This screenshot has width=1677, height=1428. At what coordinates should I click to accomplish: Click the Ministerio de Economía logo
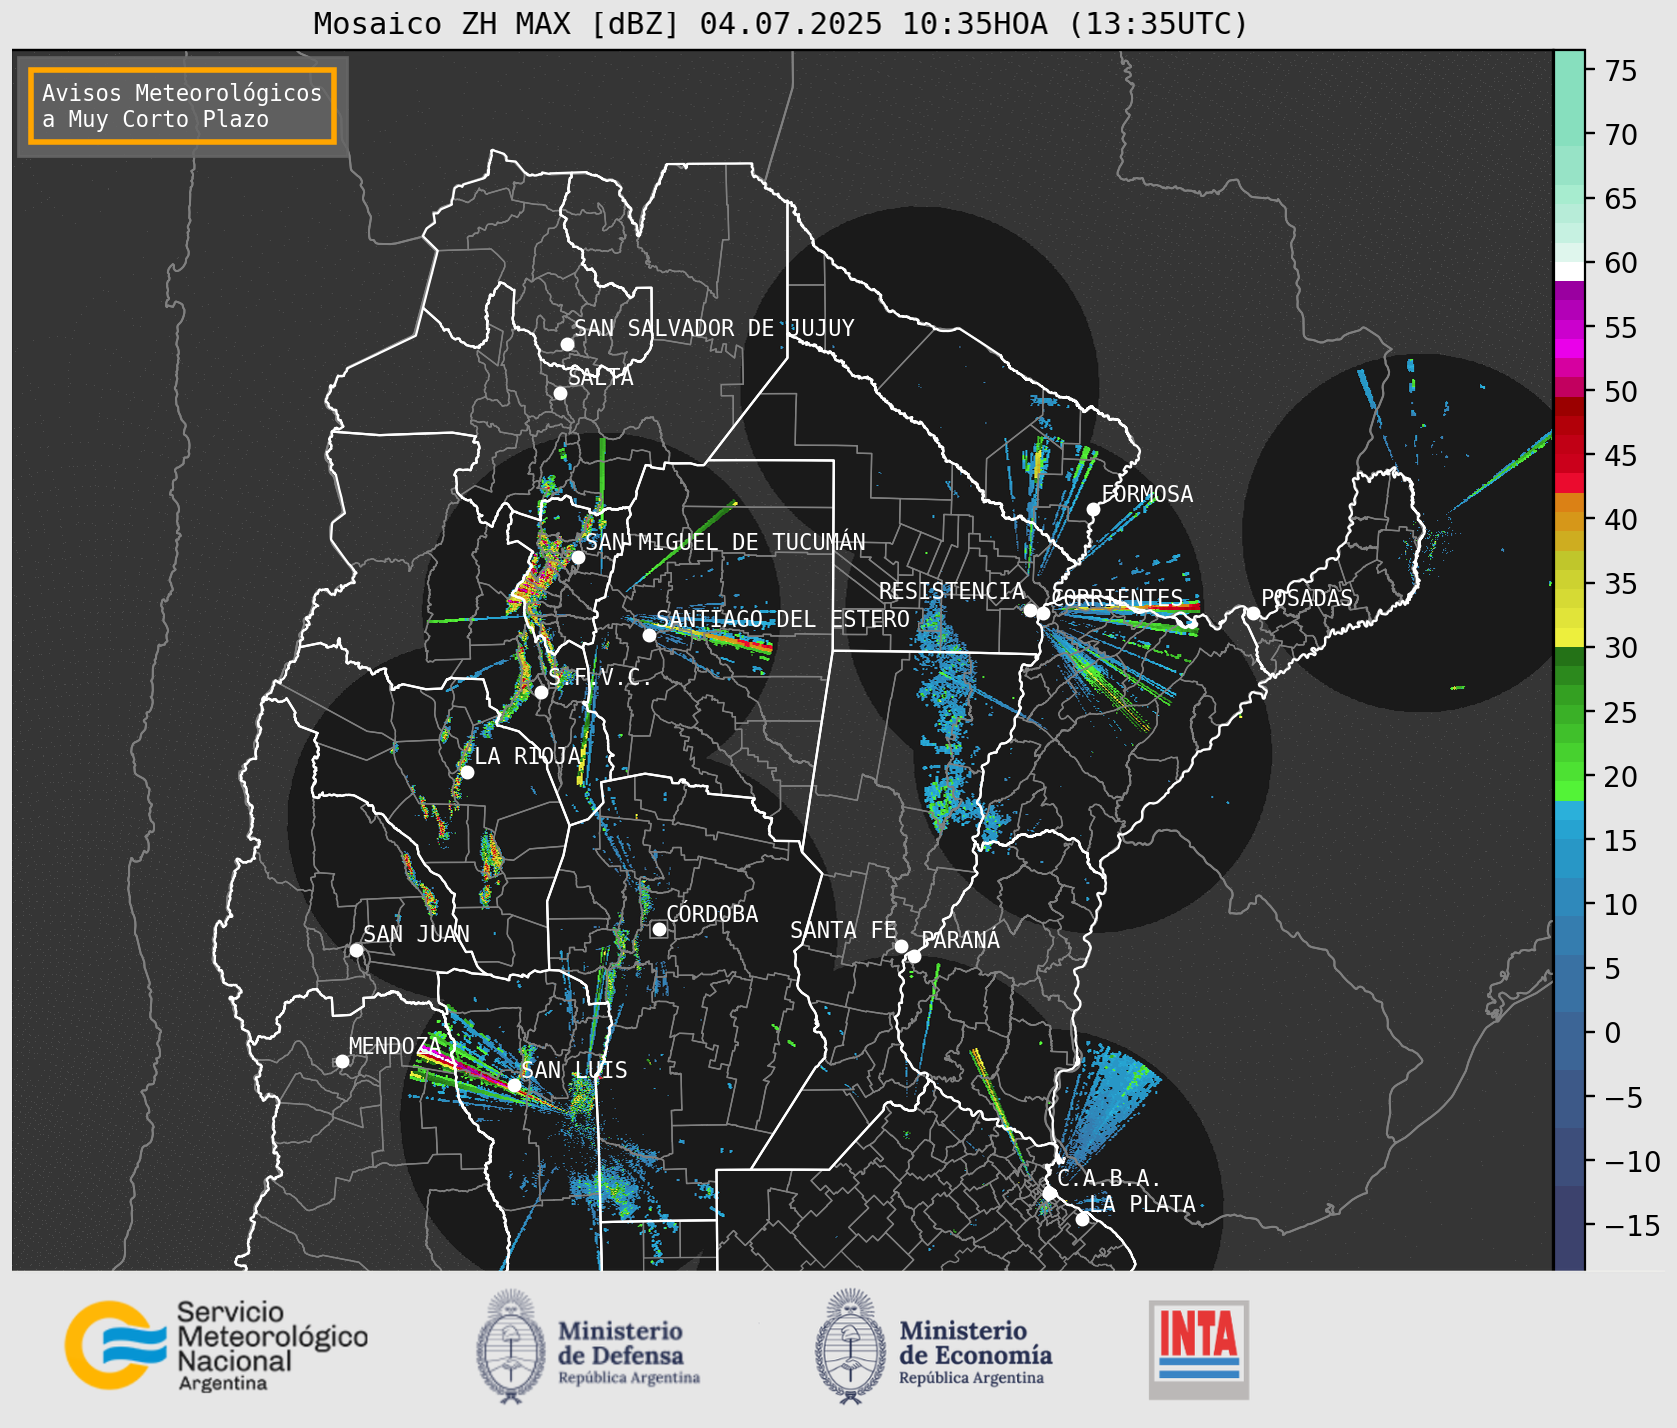coord(933,1346)
